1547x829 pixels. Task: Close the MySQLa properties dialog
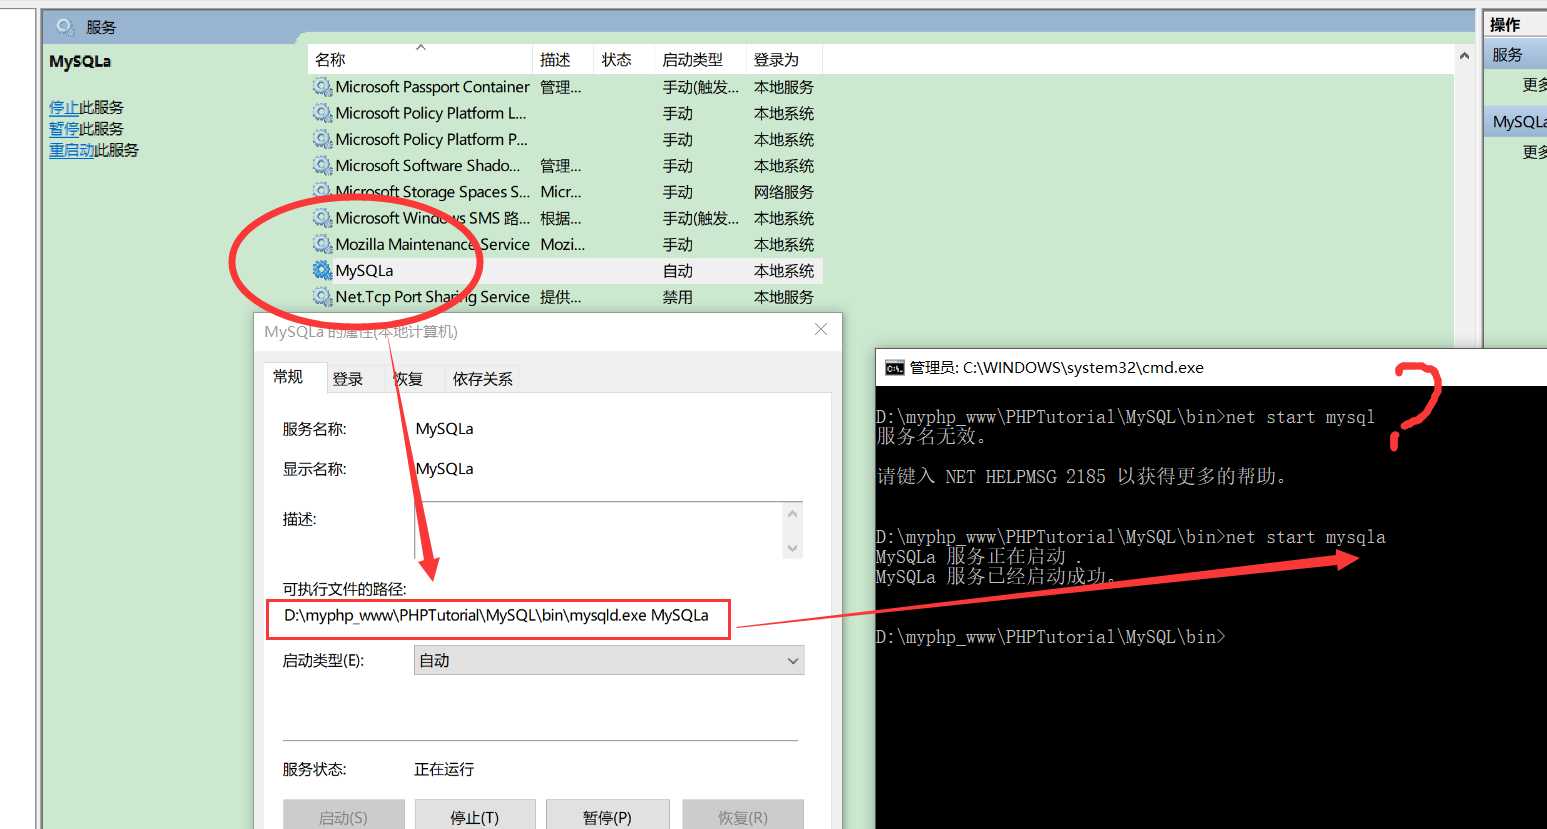[x=821, y=330]
